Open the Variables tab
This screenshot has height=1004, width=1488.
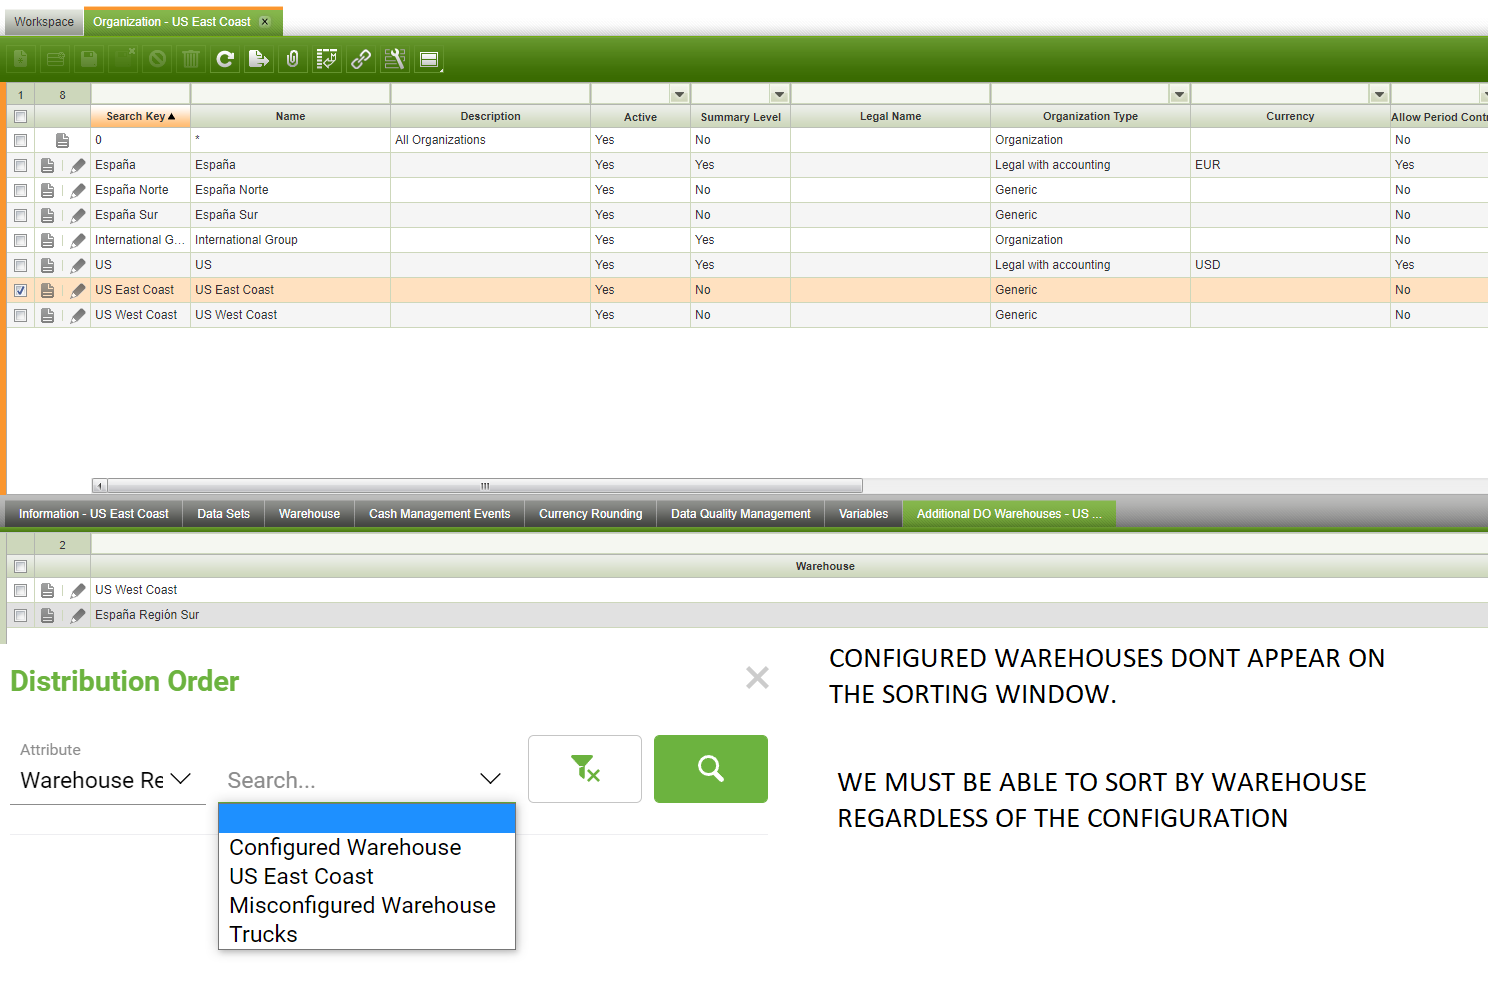coord(863,514)
